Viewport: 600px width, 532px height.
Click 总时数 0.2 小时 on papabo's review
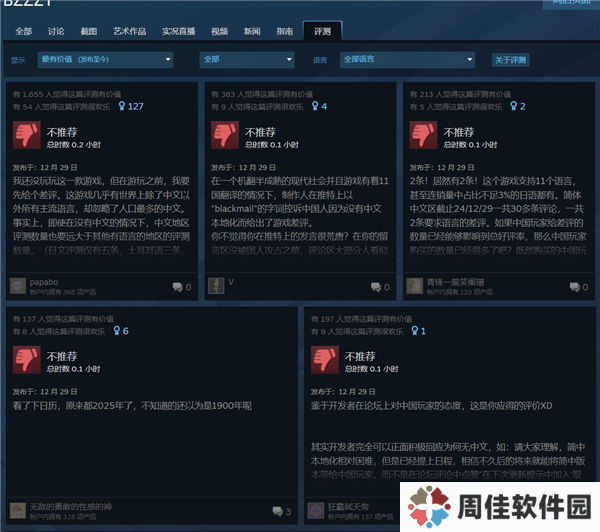point(73,145)
